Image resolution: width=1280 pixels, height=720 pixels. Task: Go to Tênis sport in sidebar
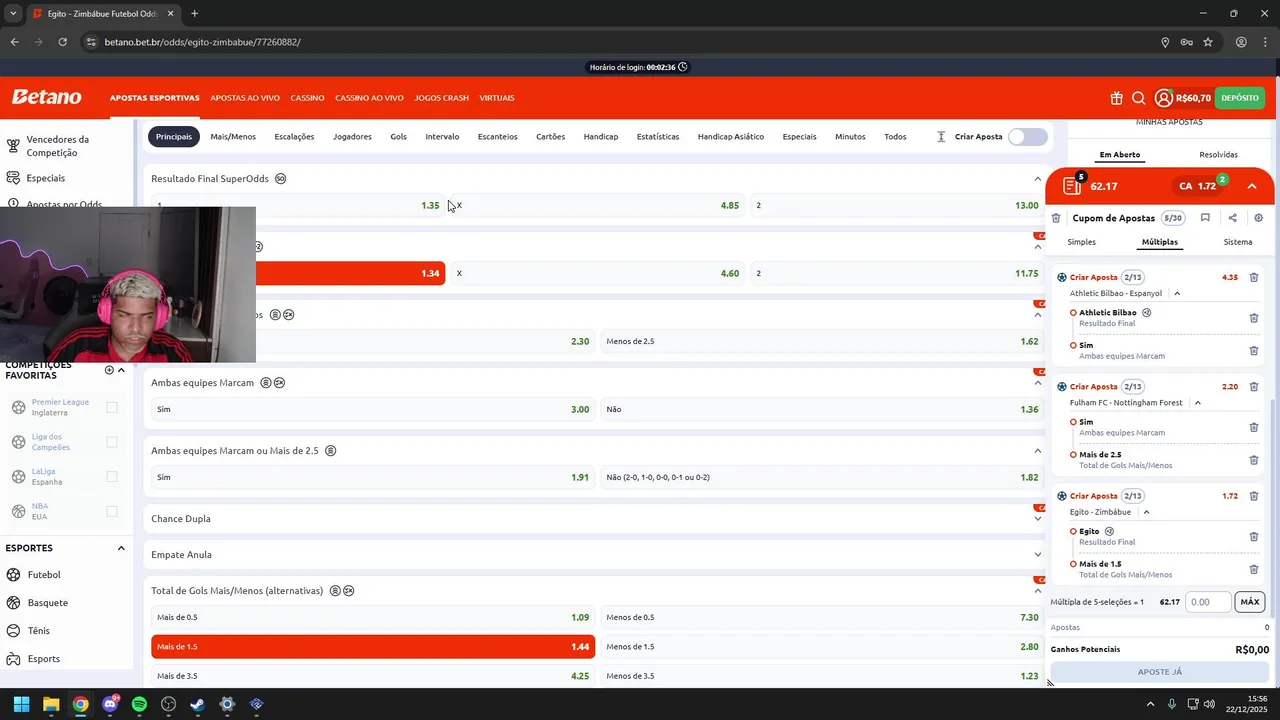39,631
